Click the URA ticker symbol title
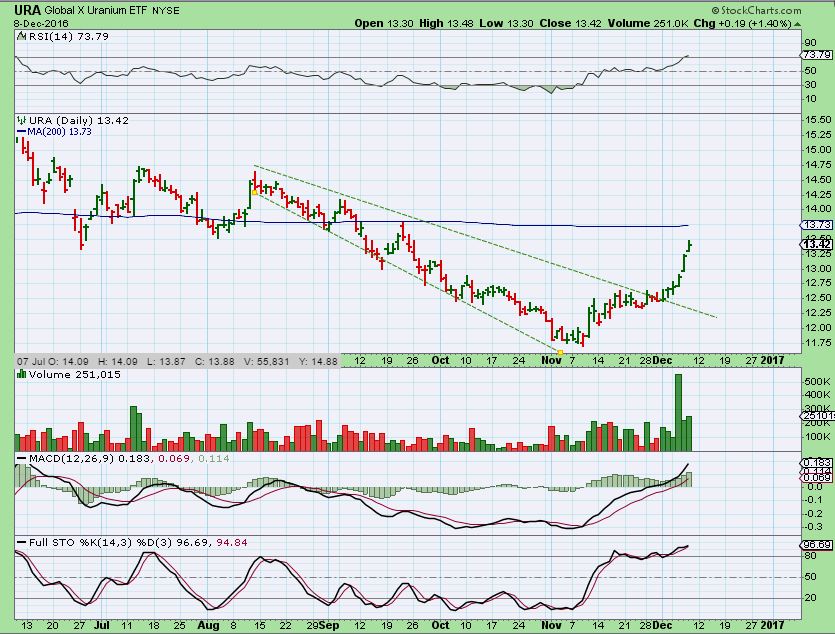Viewport: 835px width, 634px height. (28, 9)
